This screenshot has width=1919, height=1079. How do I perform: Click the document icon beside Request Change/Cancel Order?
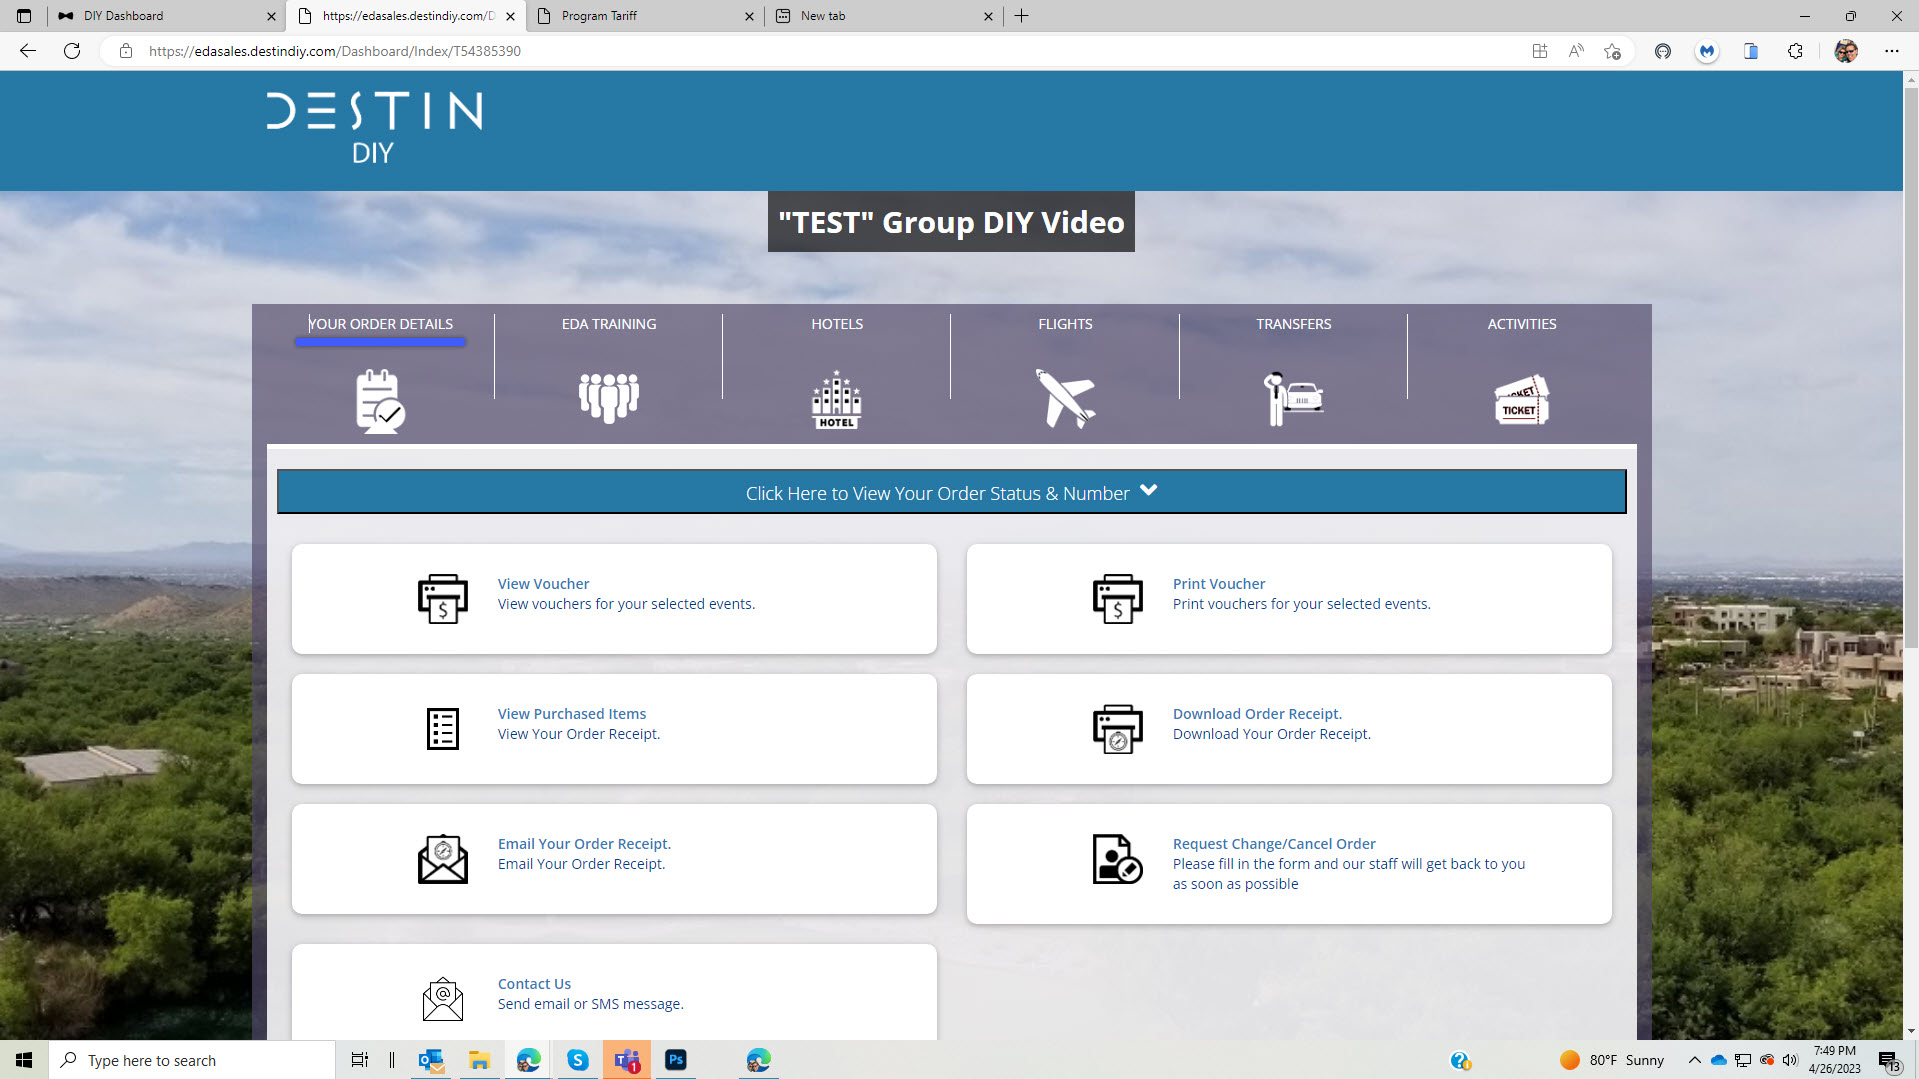coord(1118,859)
